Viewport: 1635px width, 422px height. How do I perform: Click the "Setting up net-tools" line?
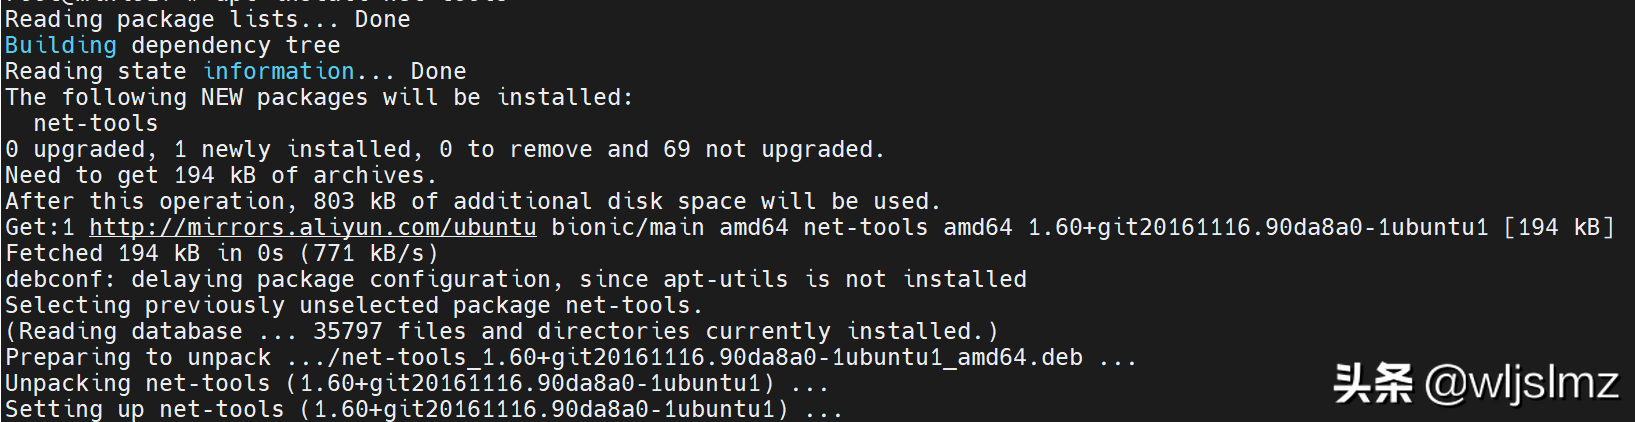[x=423, y=410]
